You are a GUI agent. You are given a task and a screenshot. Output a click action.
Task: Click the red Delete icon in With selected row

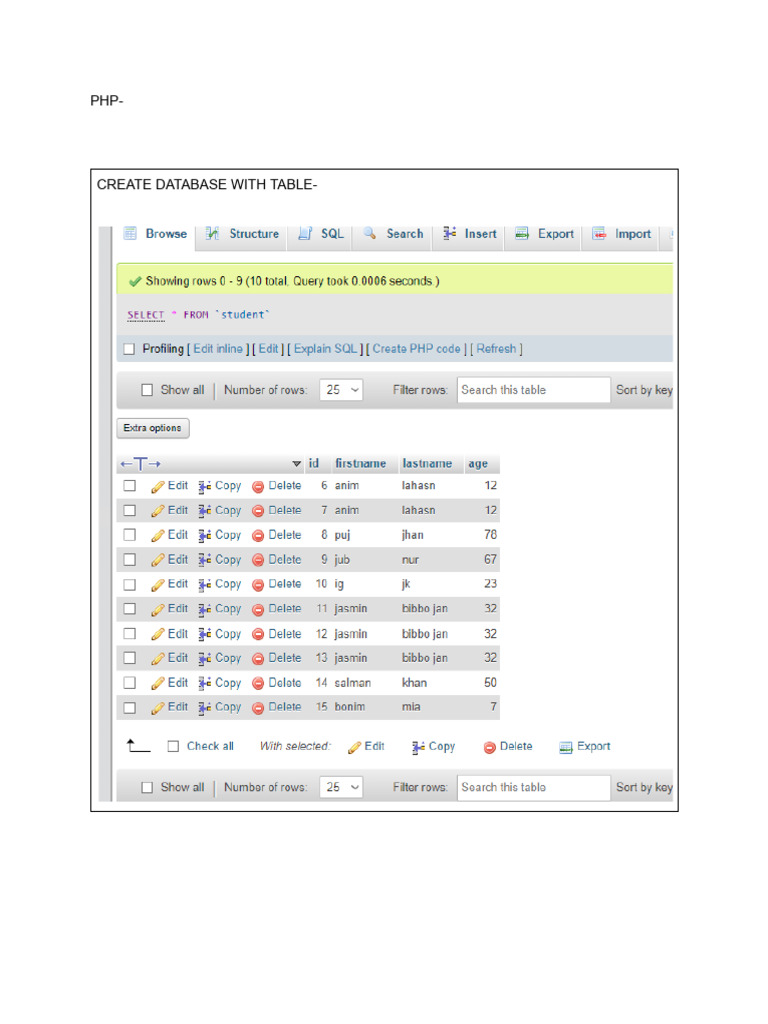pyautogui.click(x=490, y=747)
